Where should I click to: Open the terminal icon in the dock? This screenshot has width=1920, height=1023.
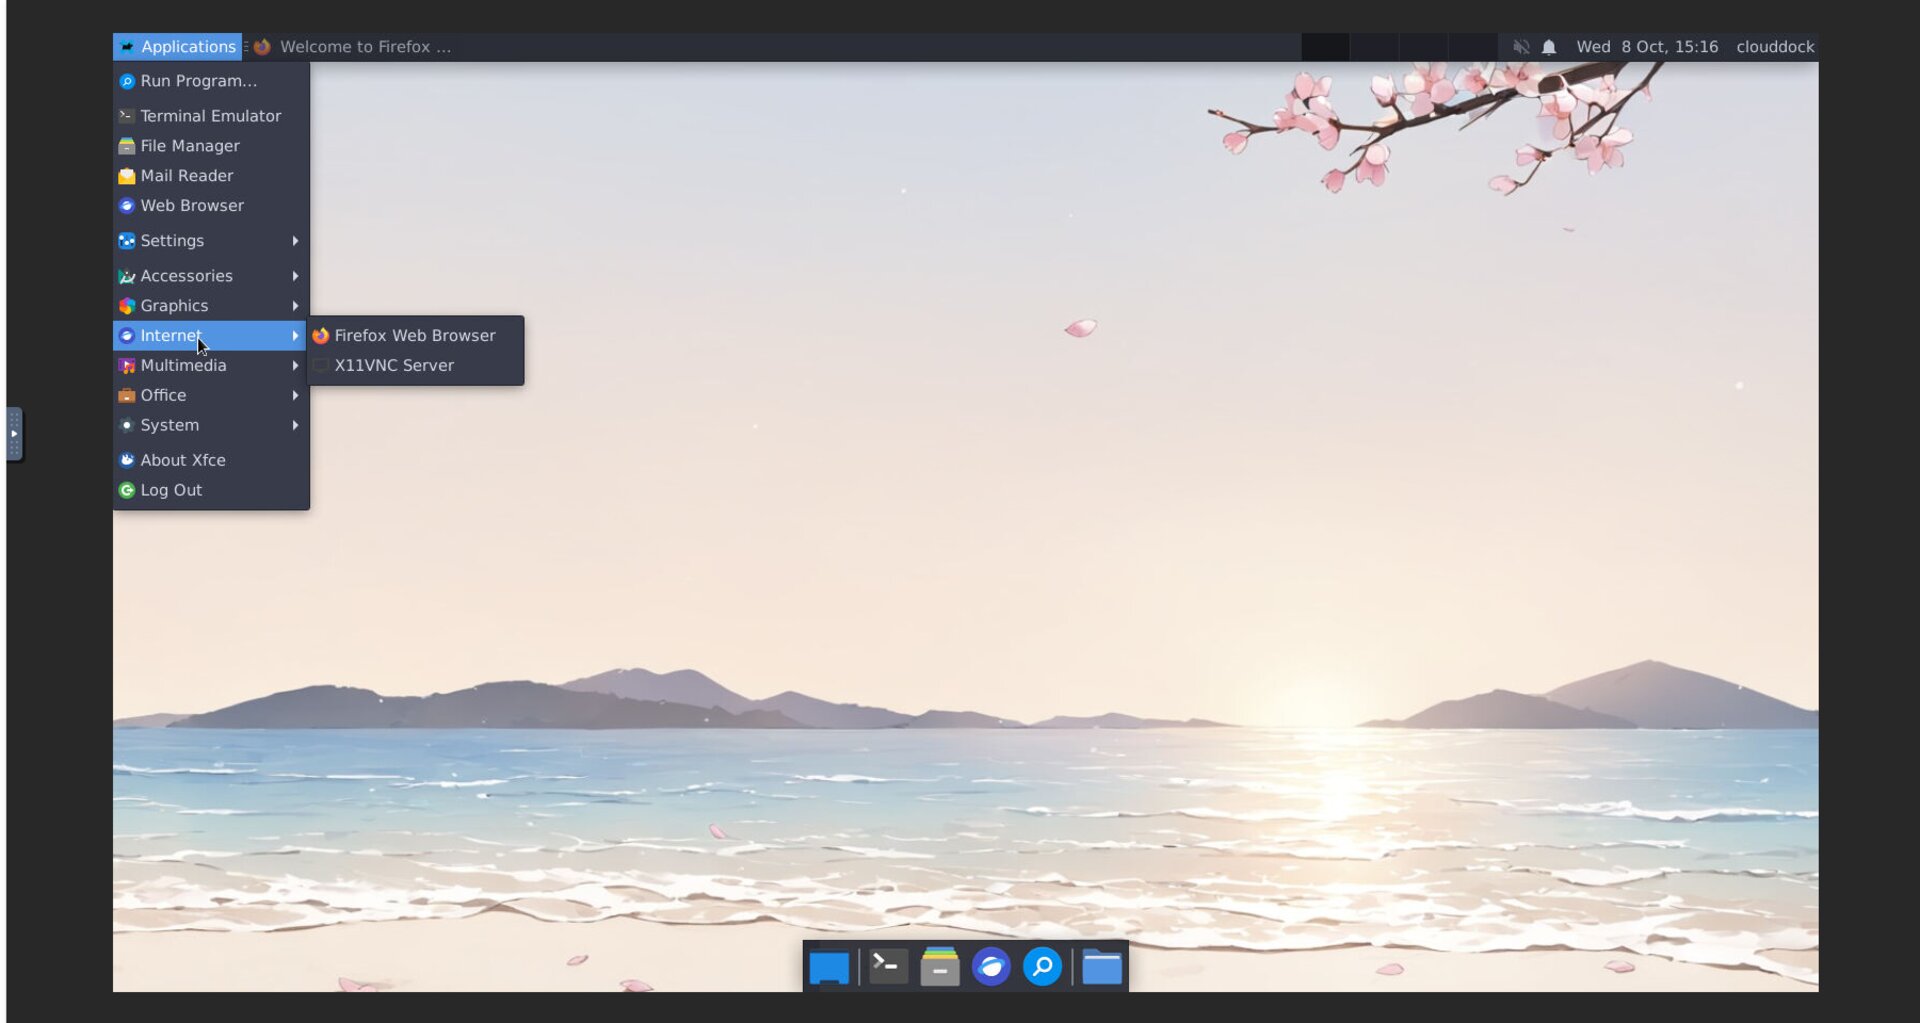tap(887, 967)
